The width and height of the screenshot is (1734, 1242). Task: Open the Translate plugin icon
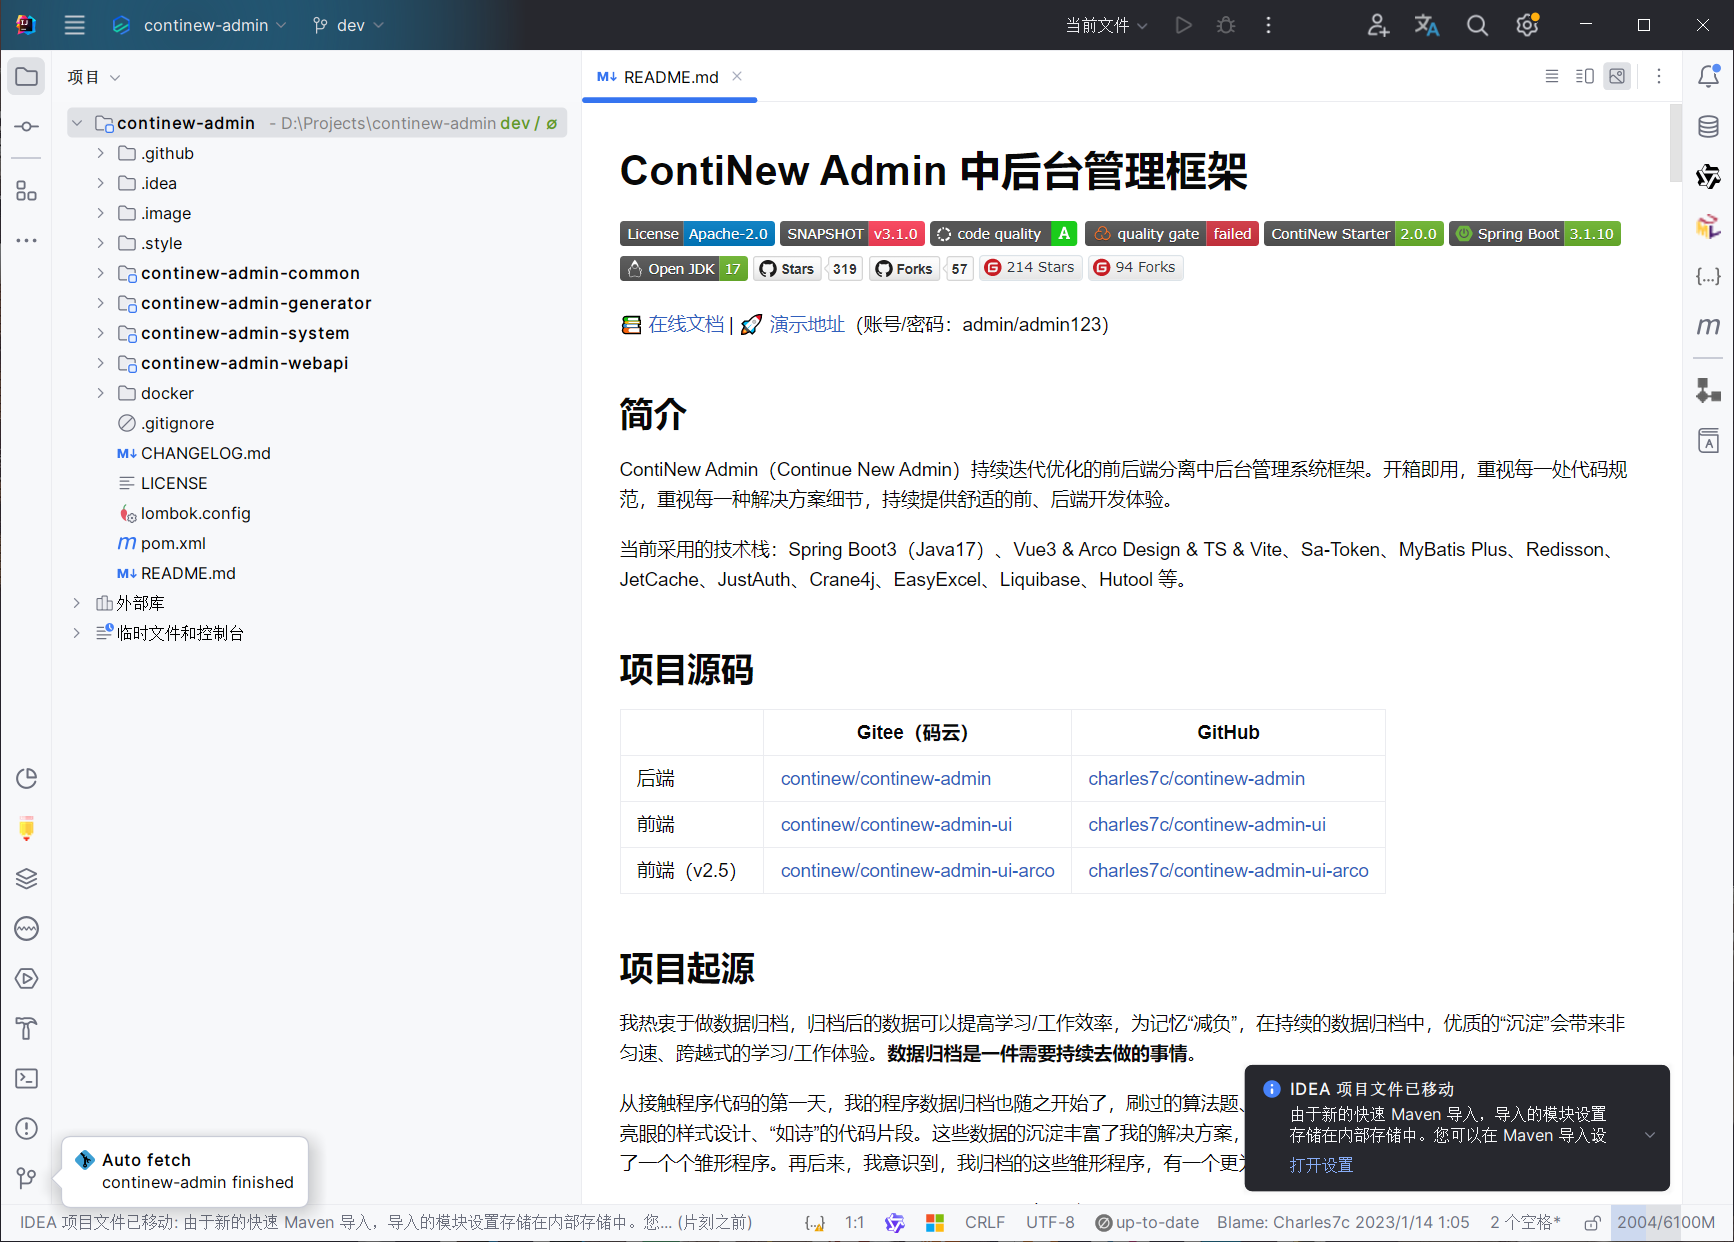click(x=1427, y=25)
